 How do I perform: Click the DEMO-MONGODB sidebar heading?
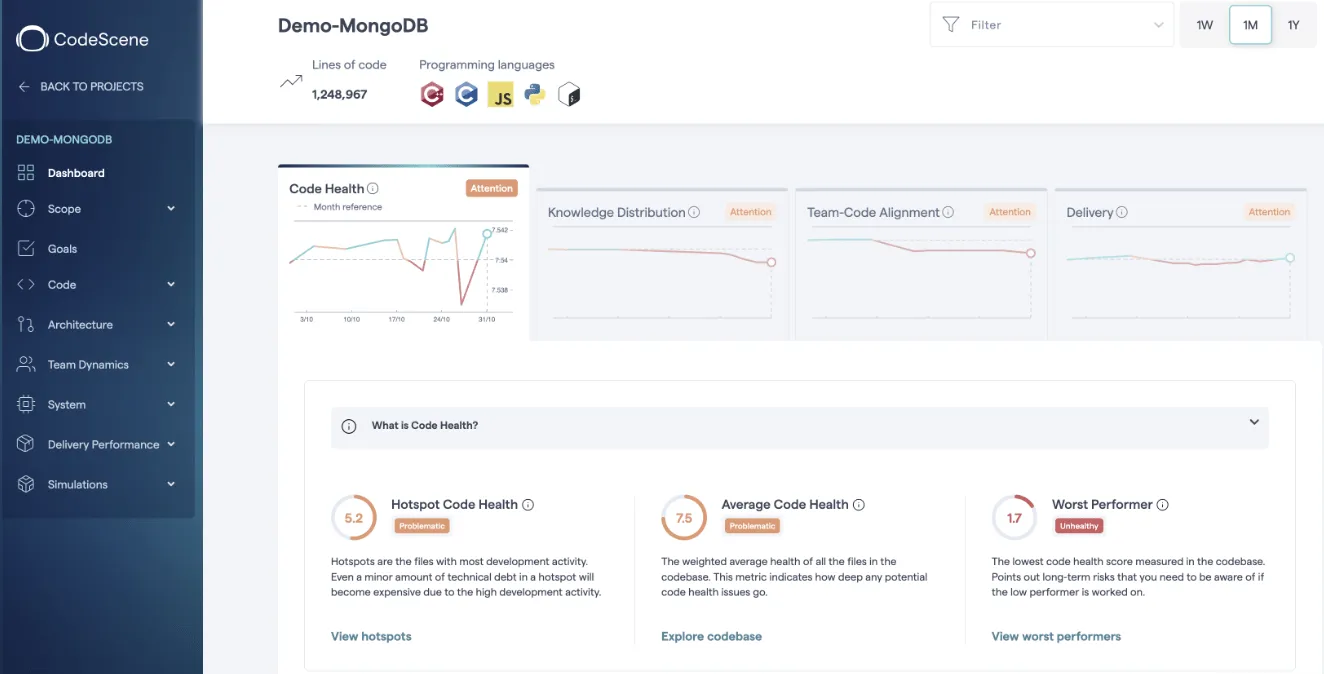64,140
